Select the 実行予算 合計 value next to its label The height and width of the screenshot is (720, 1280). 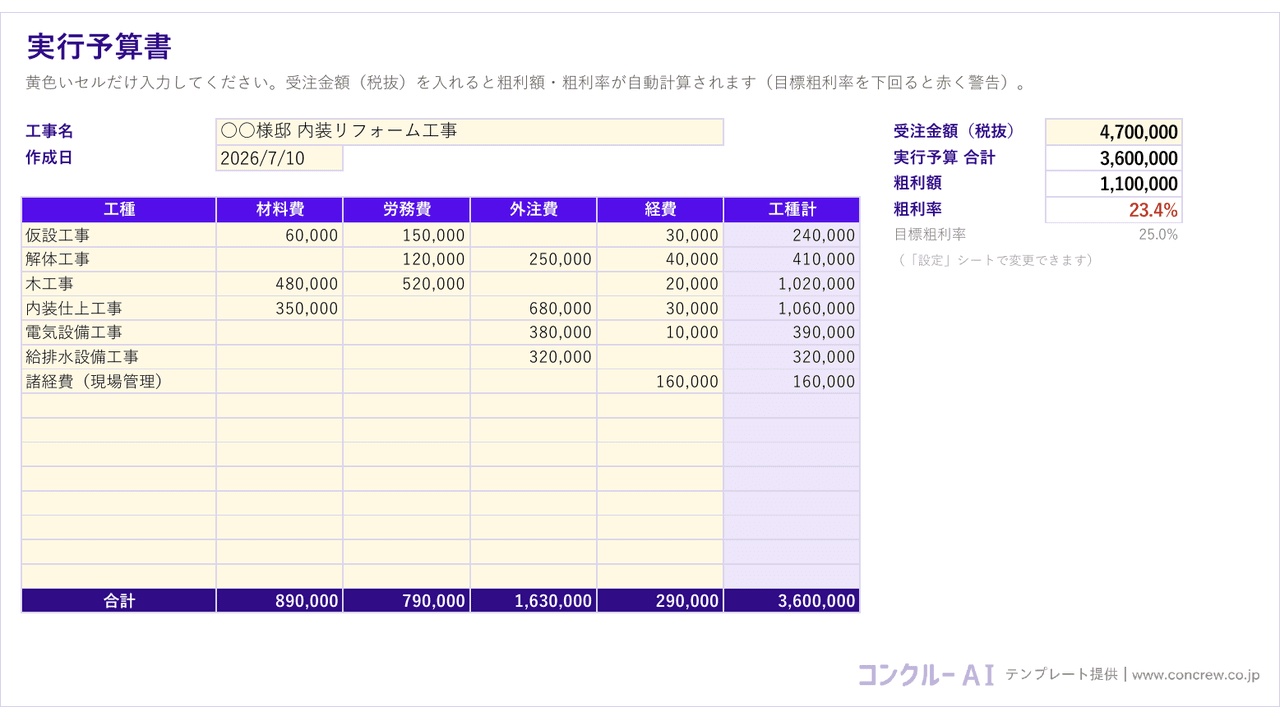point(1114,158)
